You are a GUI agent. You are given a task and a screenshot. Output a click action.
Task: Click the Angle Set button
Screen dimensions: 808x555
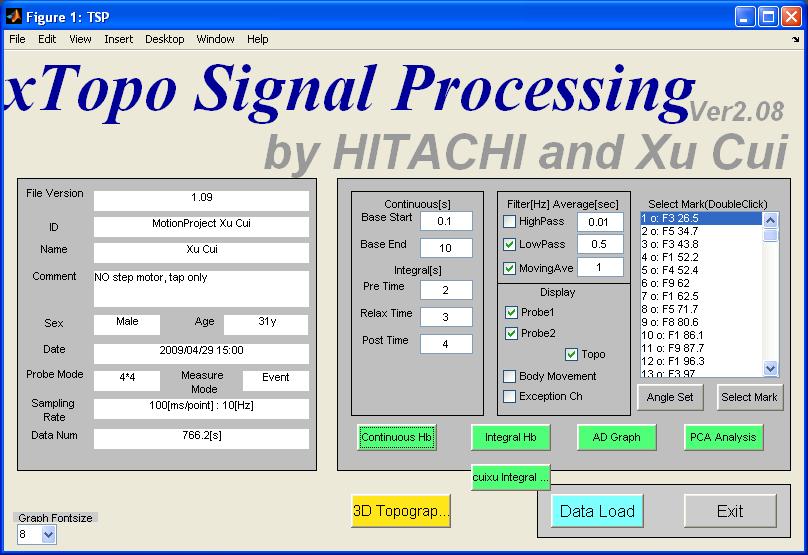tap(670, 397)
